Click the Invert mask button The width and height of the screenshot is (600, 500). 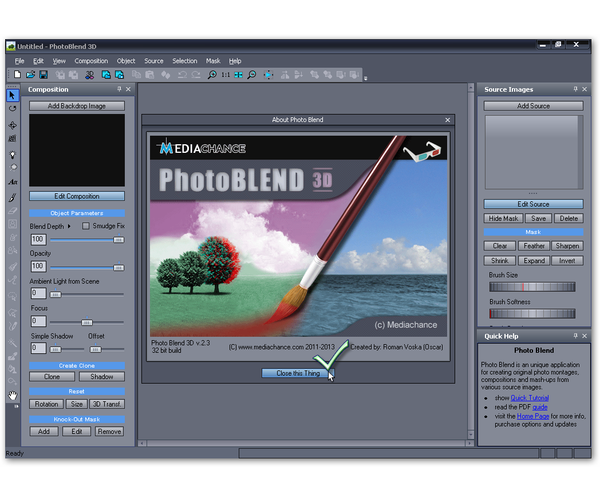(567, 261)
